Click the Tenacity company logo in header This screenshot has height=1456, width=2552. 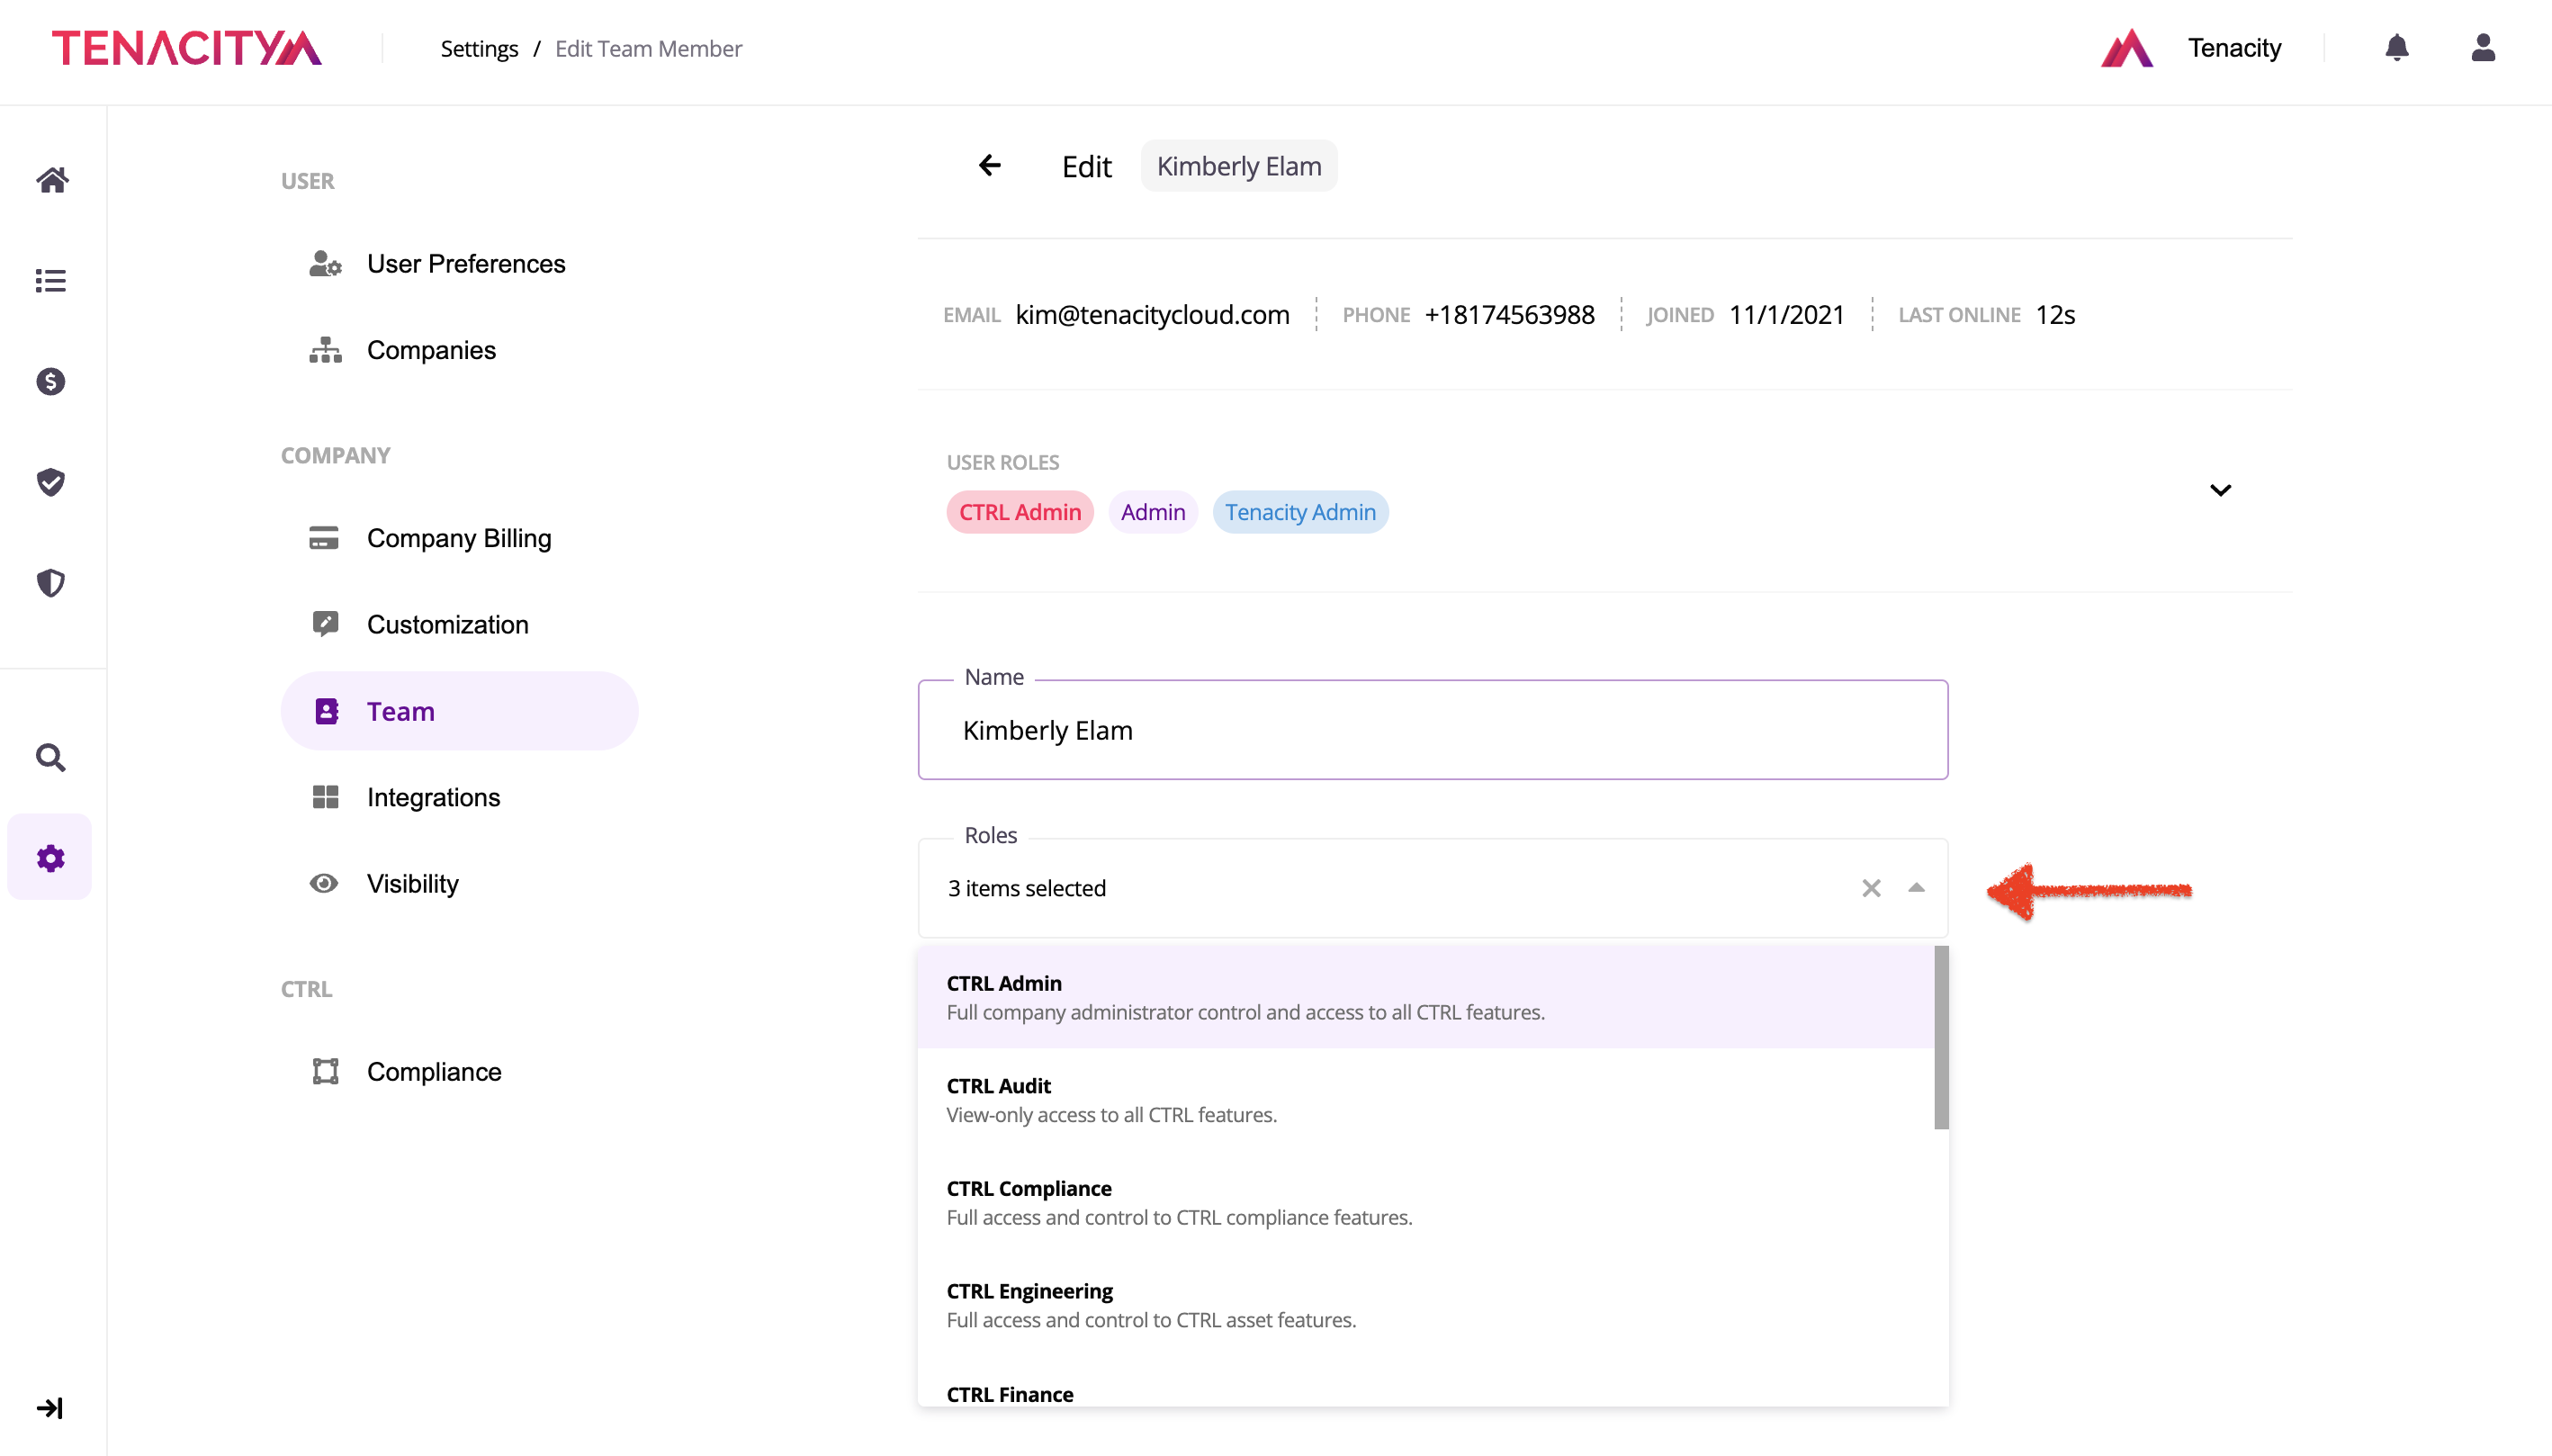[x=2127, y=48]
